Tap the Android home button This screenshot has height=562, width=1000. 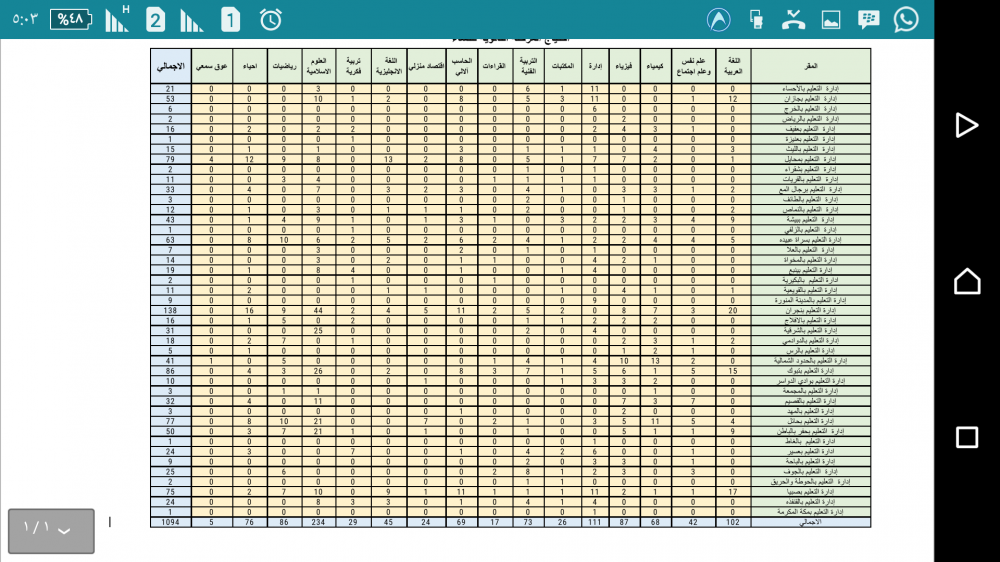(967, 281)
